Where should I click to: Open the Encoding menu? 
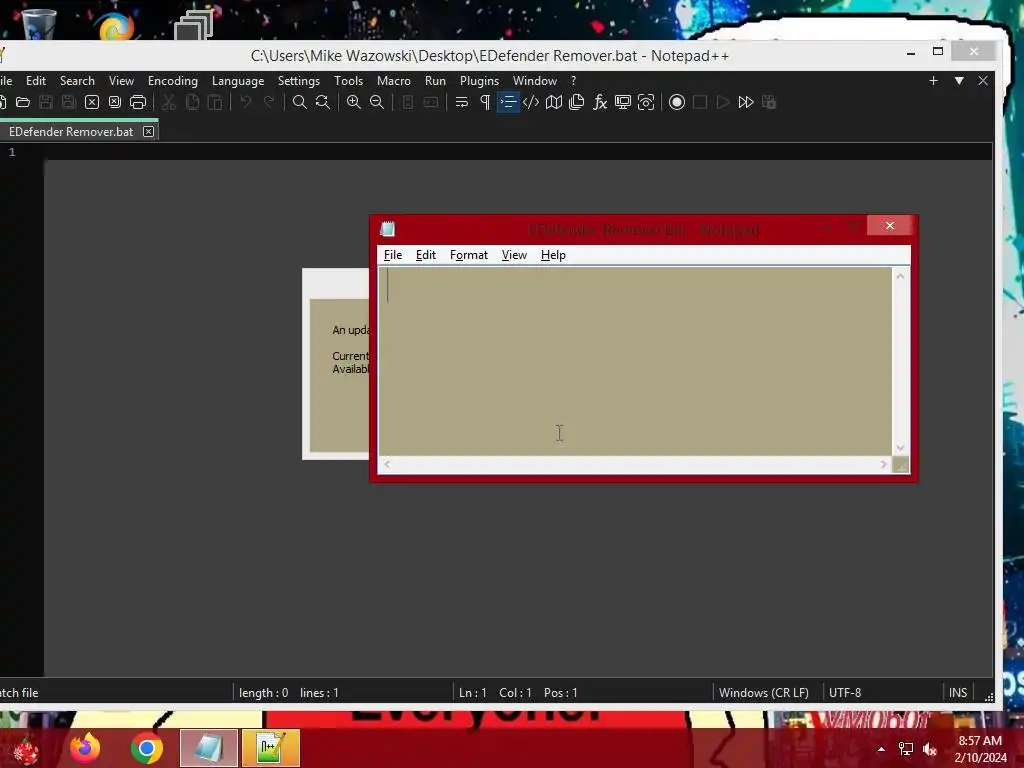(x=173, y=81)
